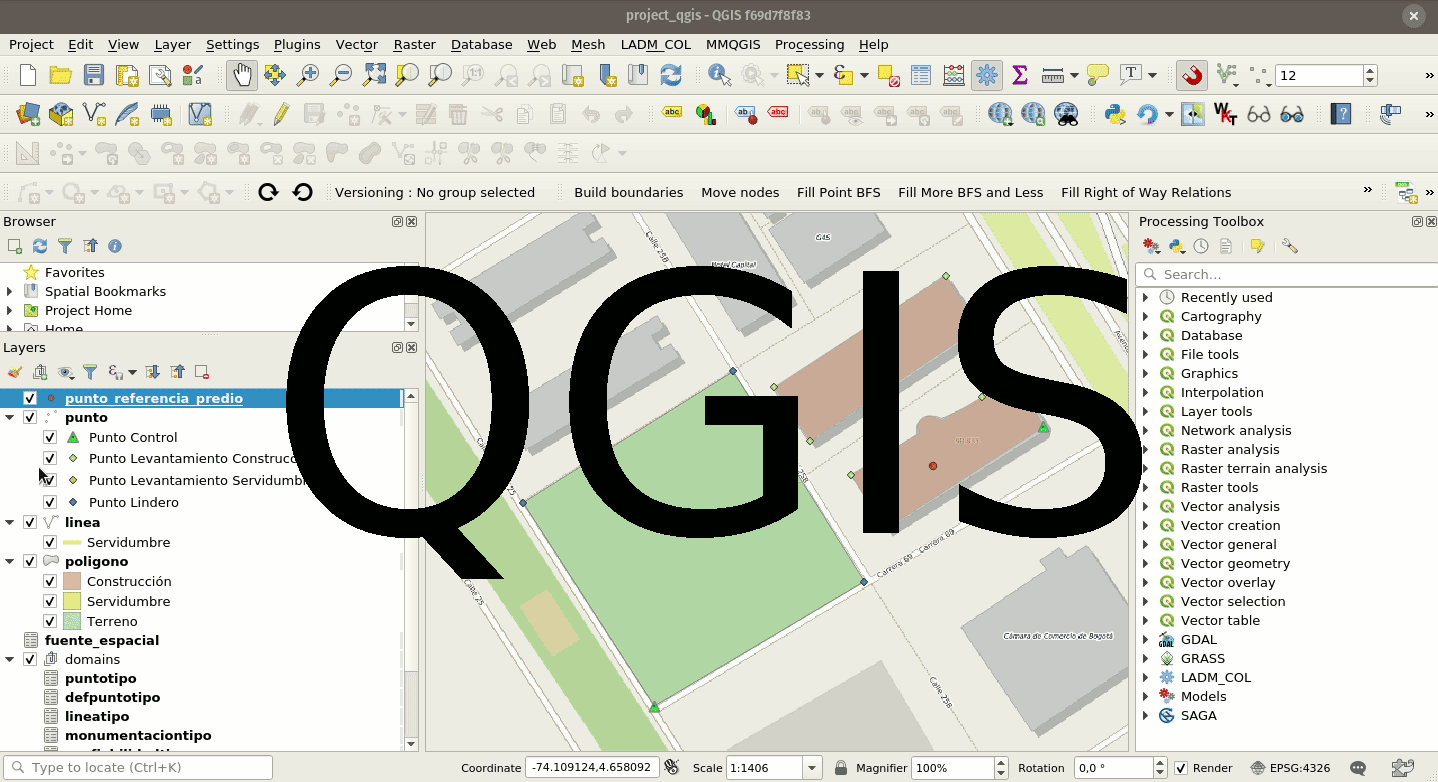Collapse the linea layer tree node
The width and height of the screenshot is (1438, 782).
[10, 522]
